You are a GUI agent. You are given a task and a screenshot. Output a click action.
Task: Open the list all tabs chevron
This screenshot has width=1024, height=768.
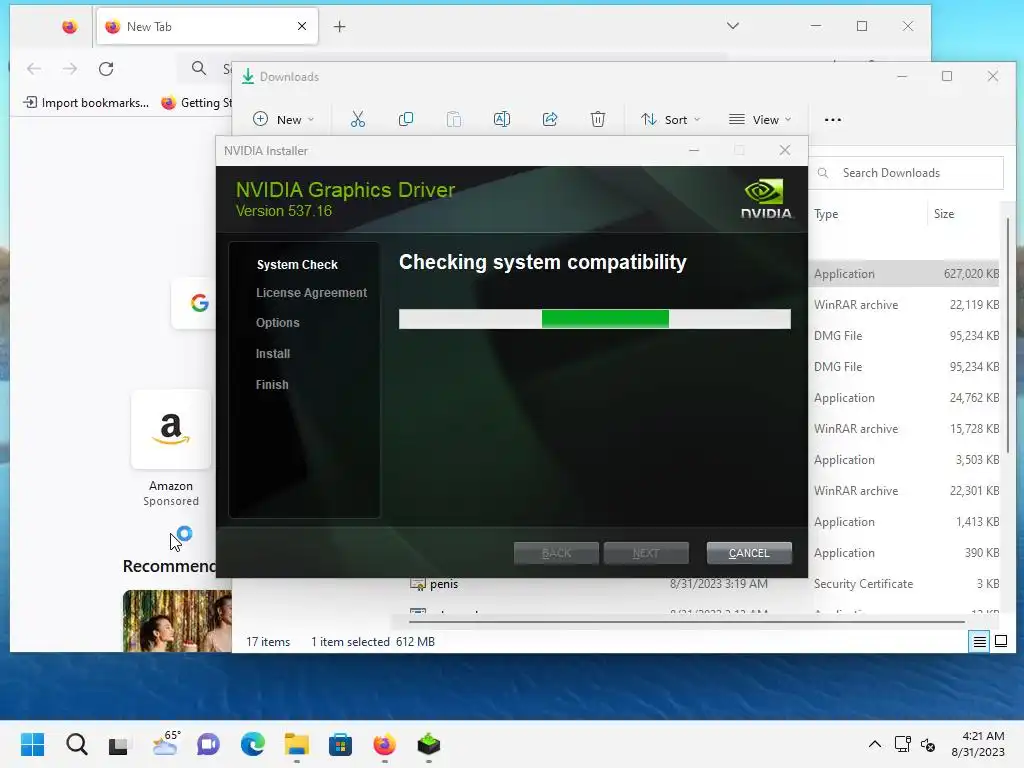pyautogui.click(x=733, y=26)
